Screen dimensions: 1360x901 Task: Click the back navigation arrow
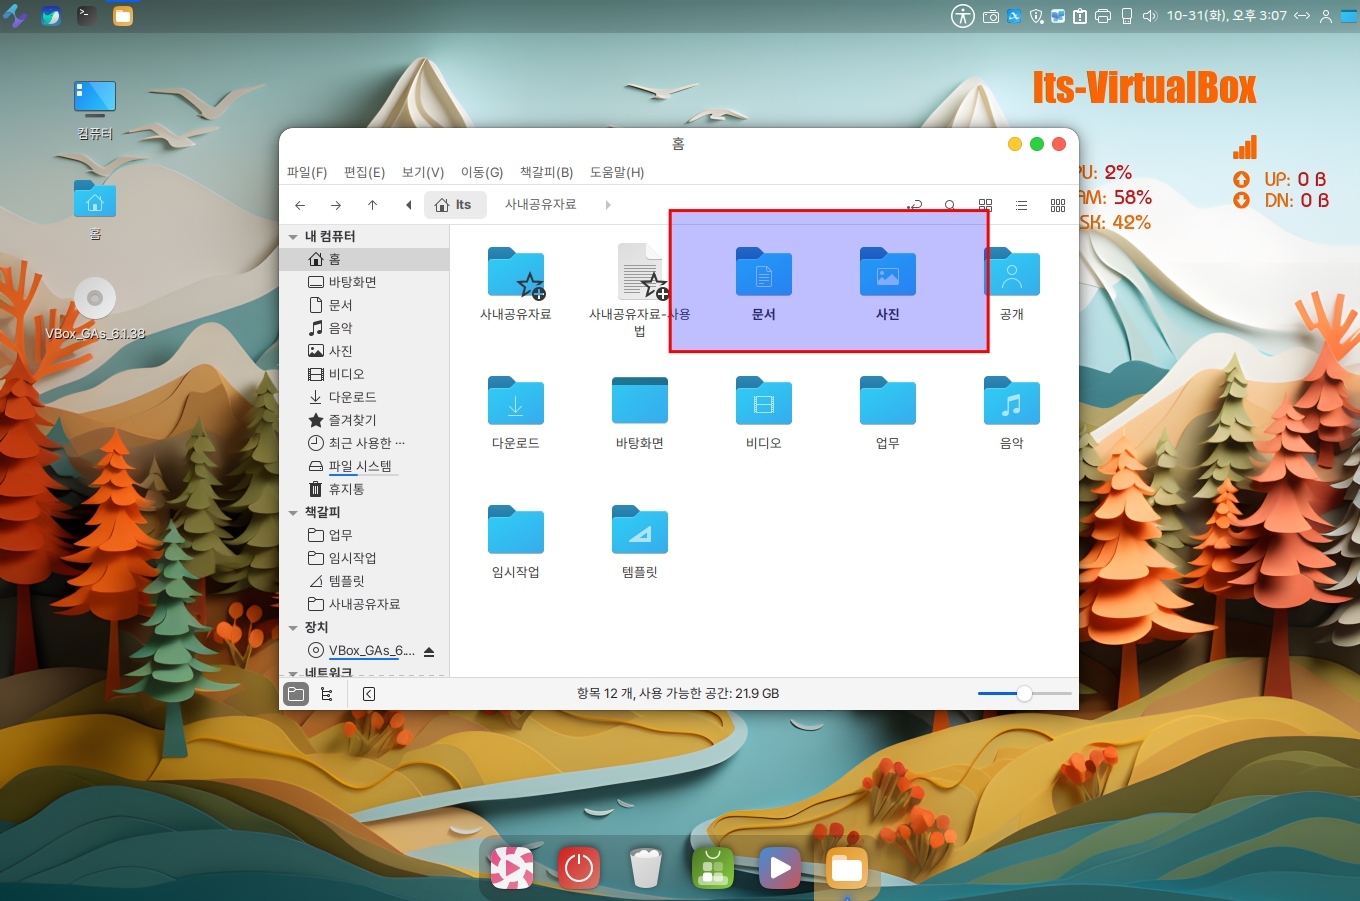tap(300, 205)
